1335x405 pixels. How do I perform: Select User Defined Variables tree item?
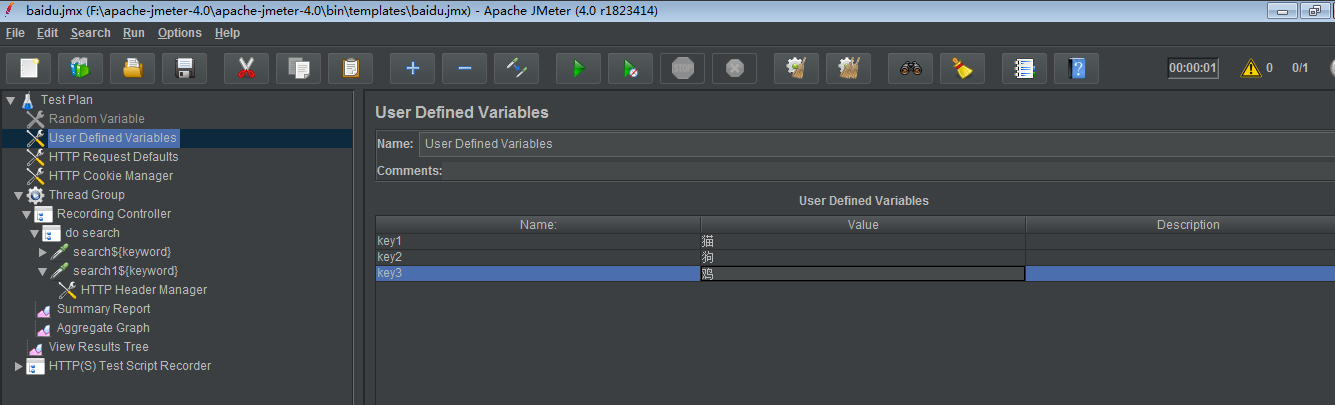[112, 138]
